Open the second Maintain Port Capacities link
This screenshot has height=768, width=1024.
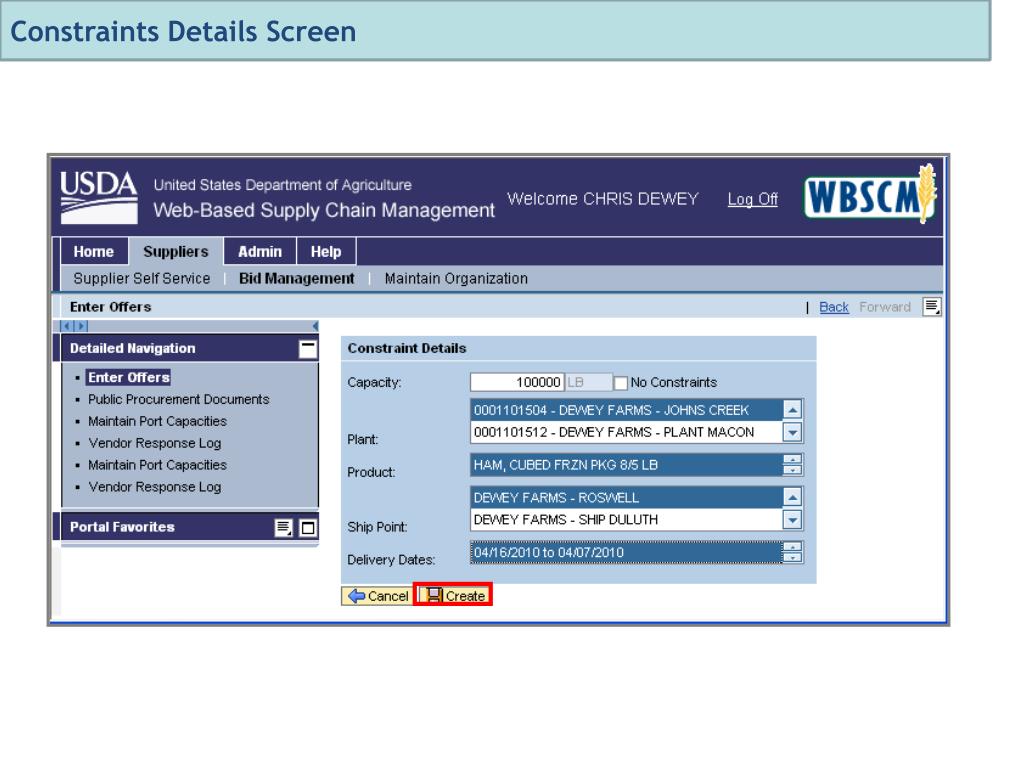(x=157, y=466)
